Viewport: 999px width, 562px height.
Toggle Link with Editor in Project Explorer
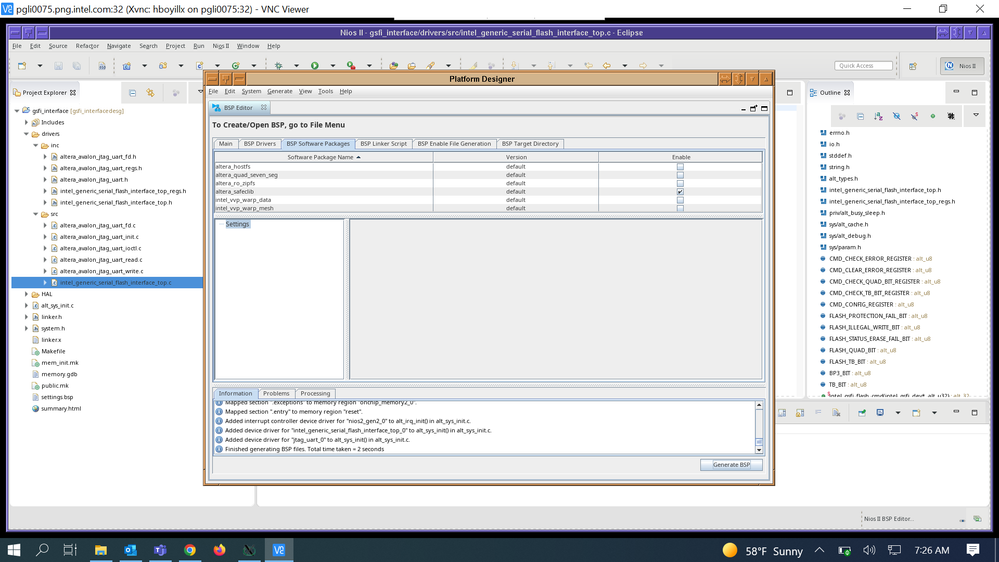(x=150, y=93)
